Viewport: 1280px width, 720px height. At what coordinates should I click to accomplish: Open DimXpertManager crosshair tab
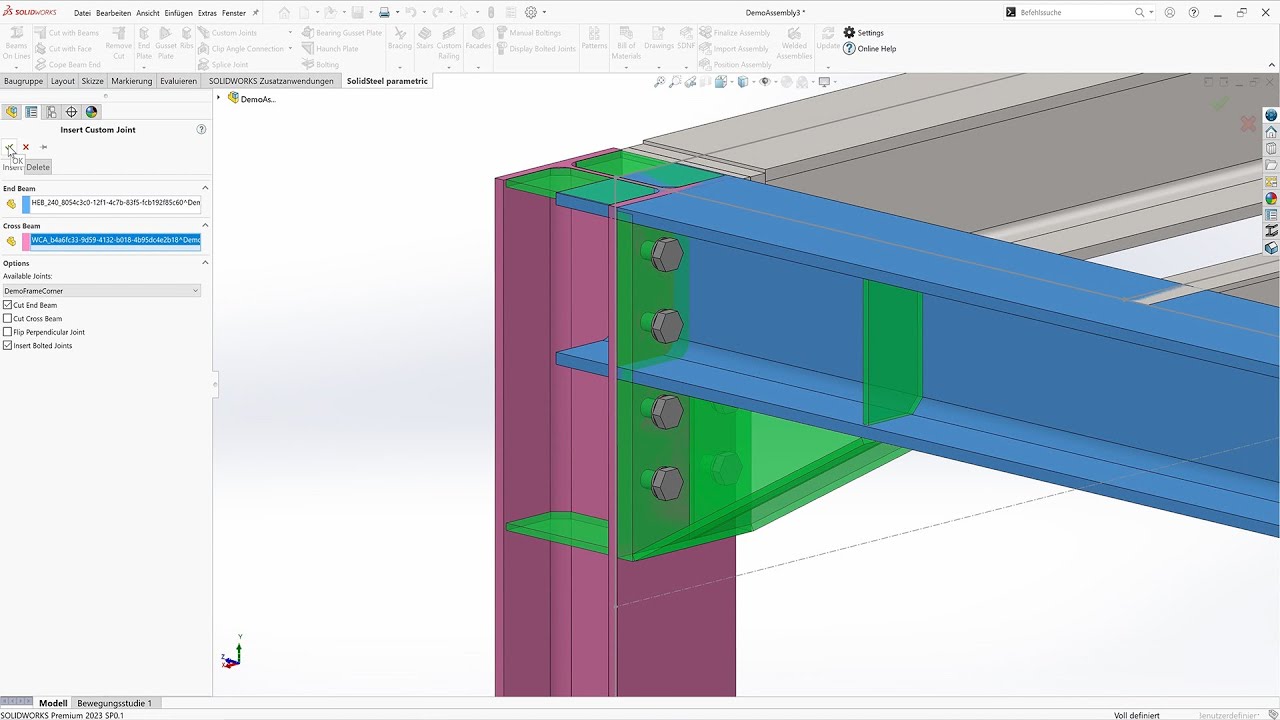pos(71,112)
